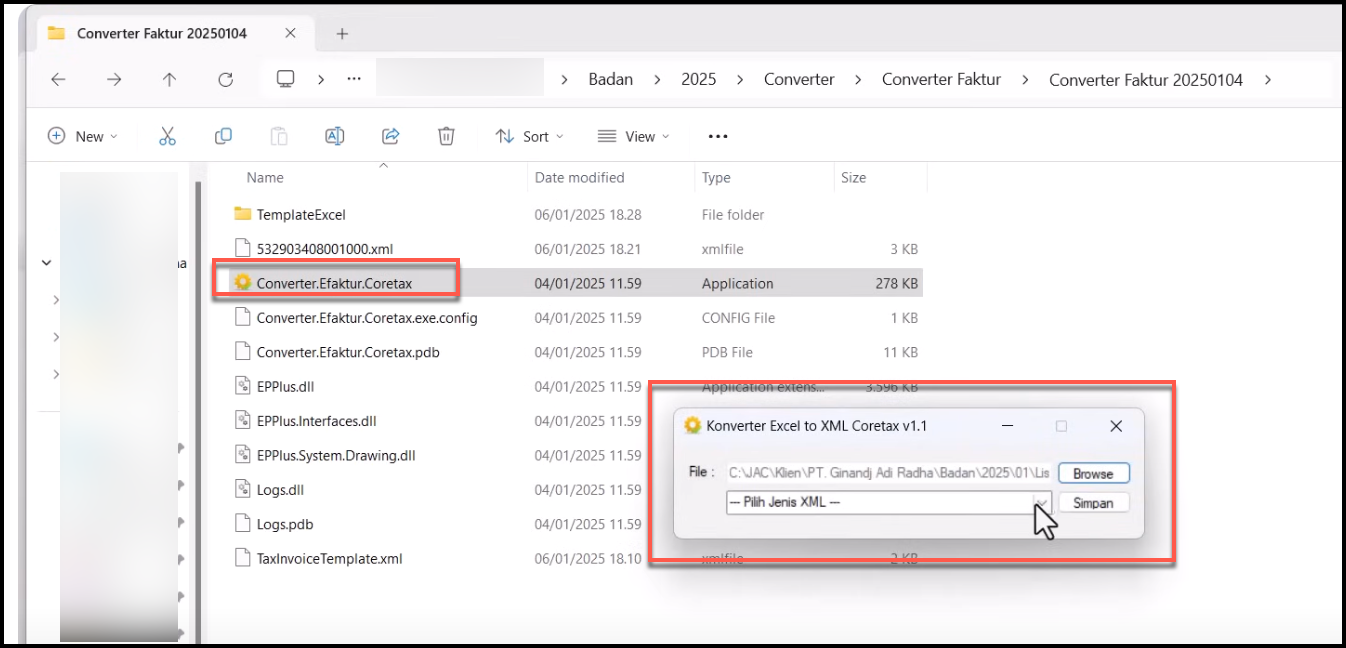The height and width of the screenshot is (648, 1346).
Task: Click the Simpan button
Action: click(1093, 503)
